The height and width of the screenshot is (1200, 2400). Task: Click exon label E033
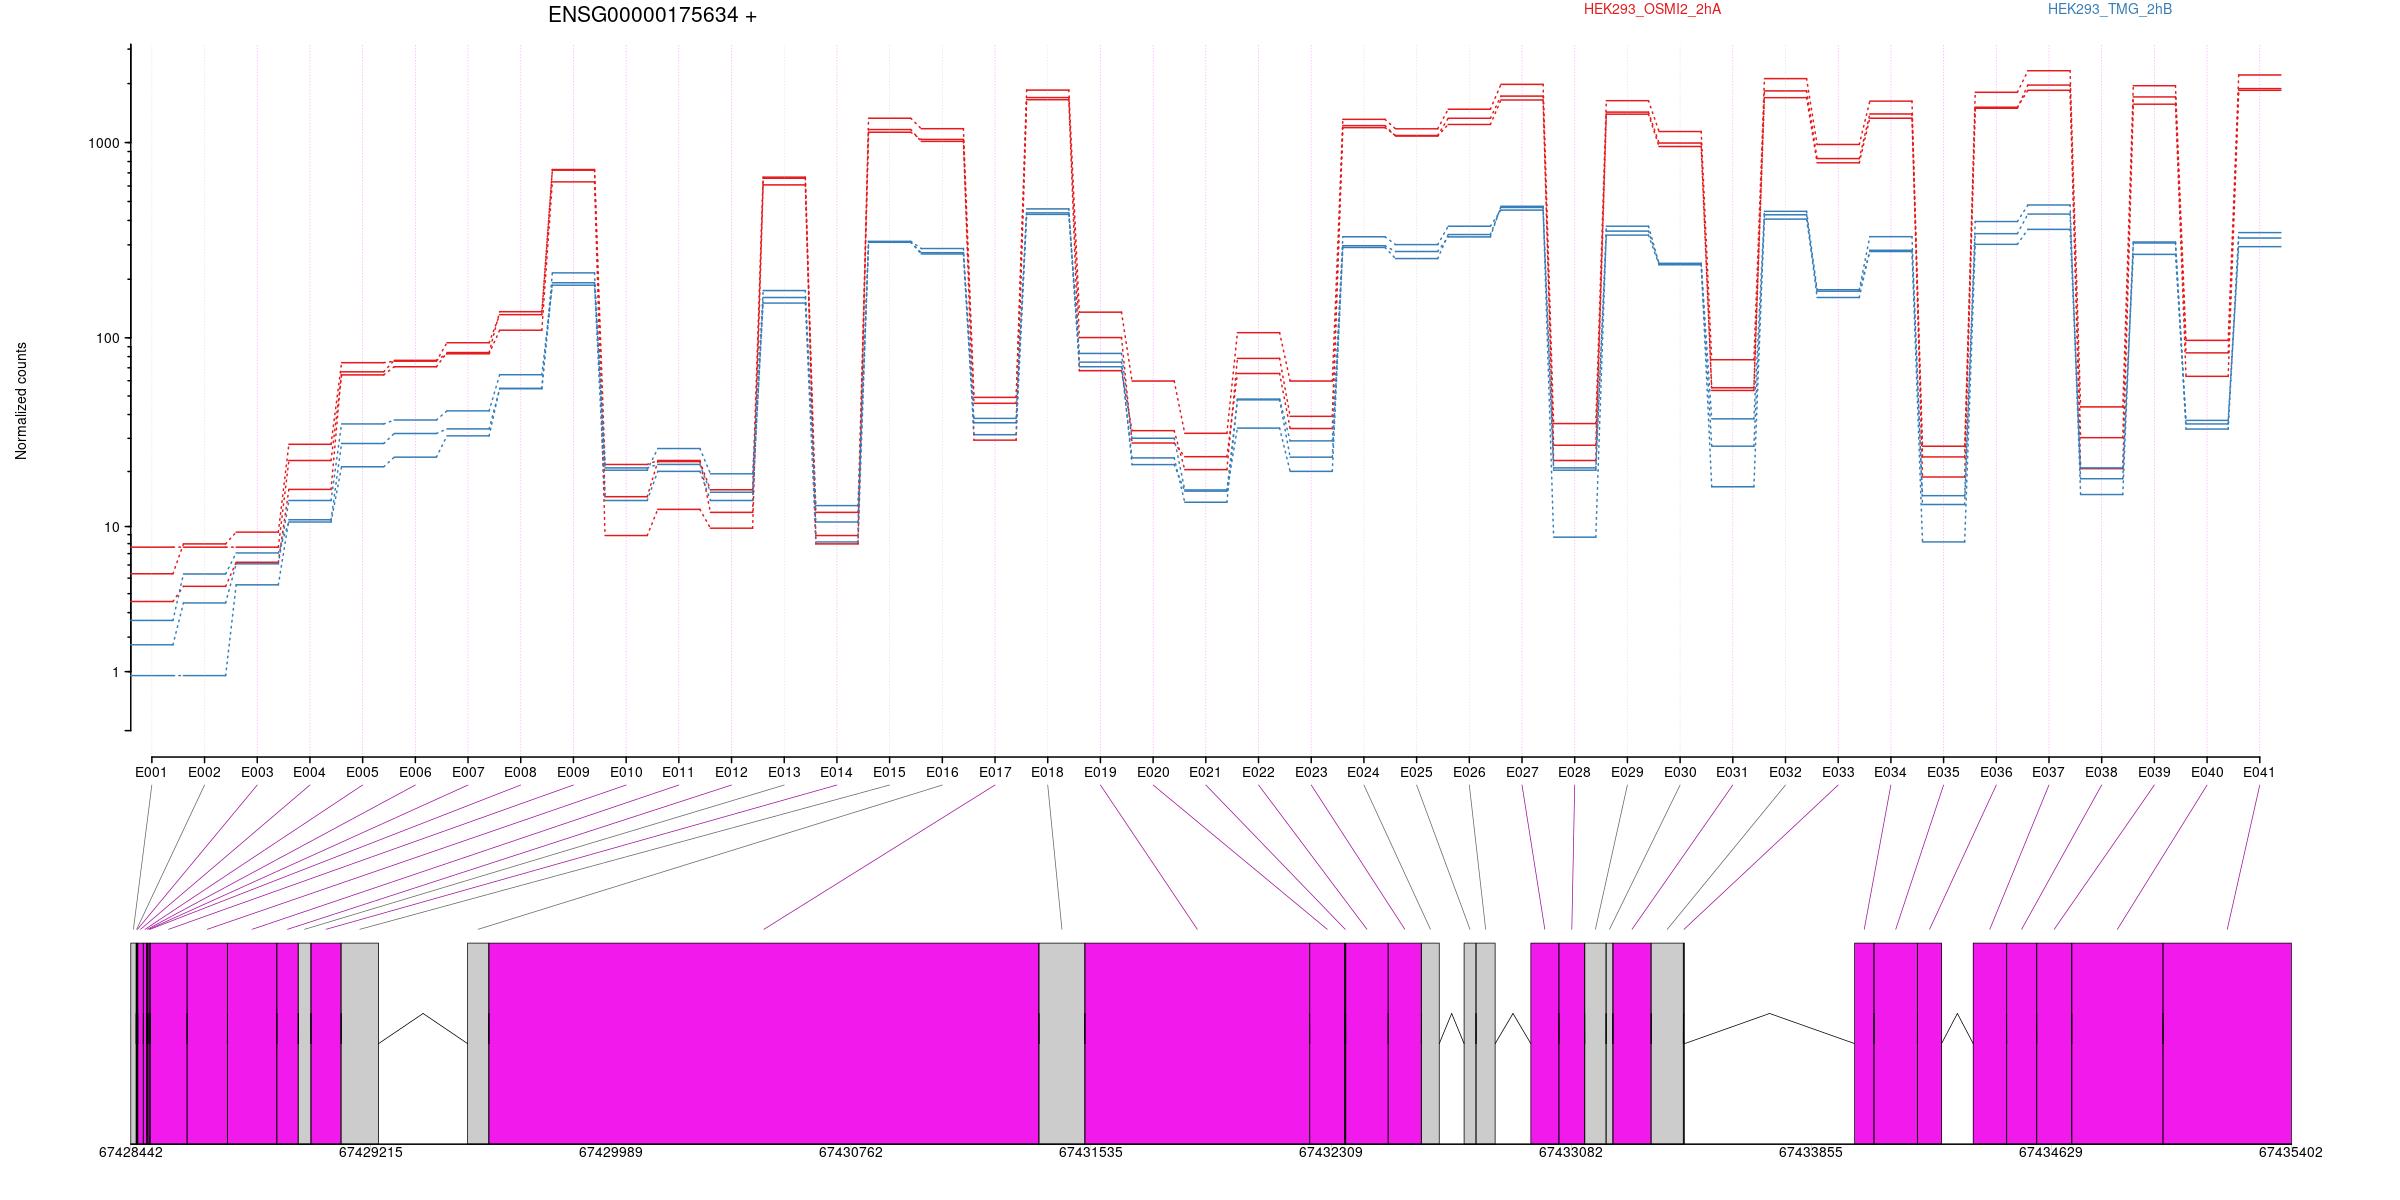tap(1838, 772)
